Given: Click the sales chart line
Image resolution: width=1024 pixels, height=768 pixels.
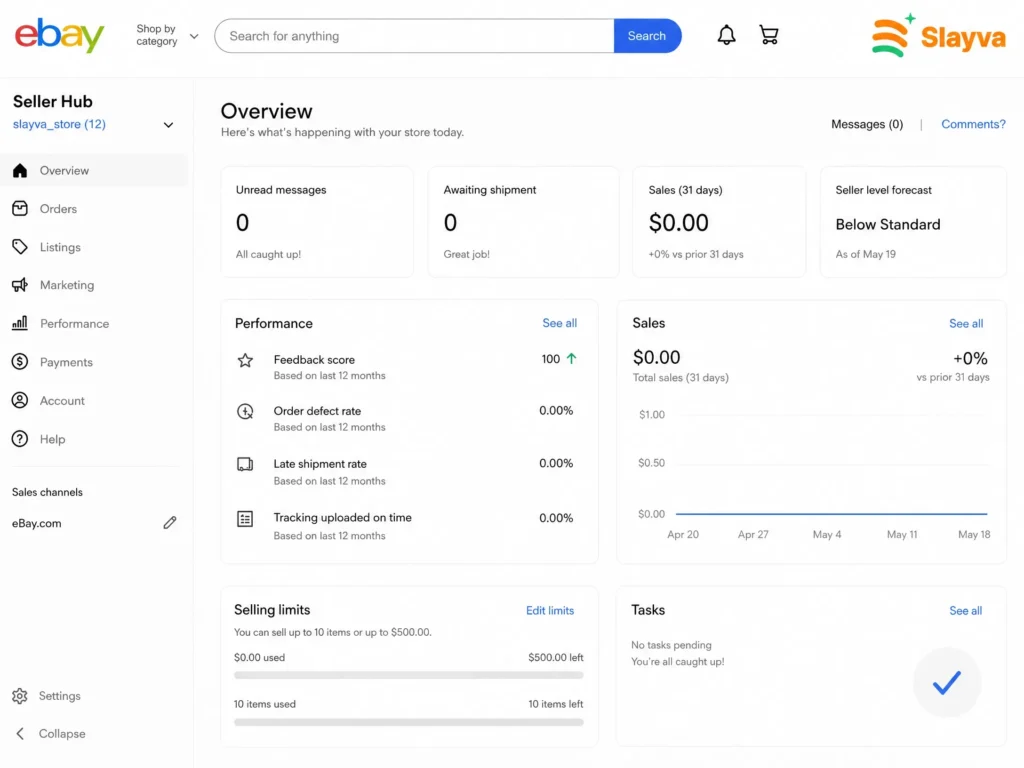Looking at the screenshot, I should click(x=831, y=514).
